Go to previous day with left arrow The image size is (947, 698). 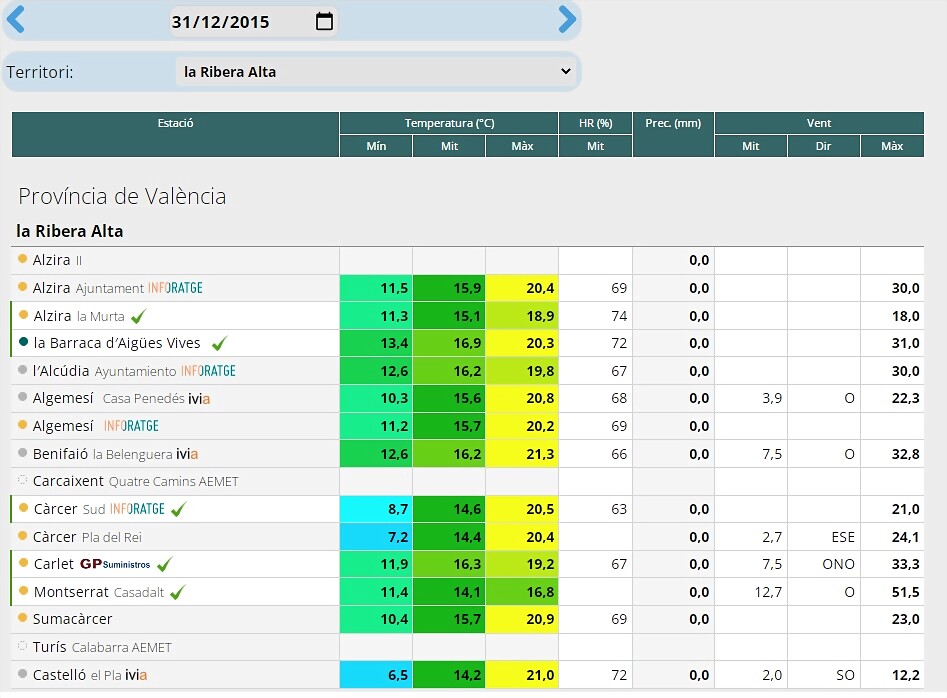coord(15,19)
